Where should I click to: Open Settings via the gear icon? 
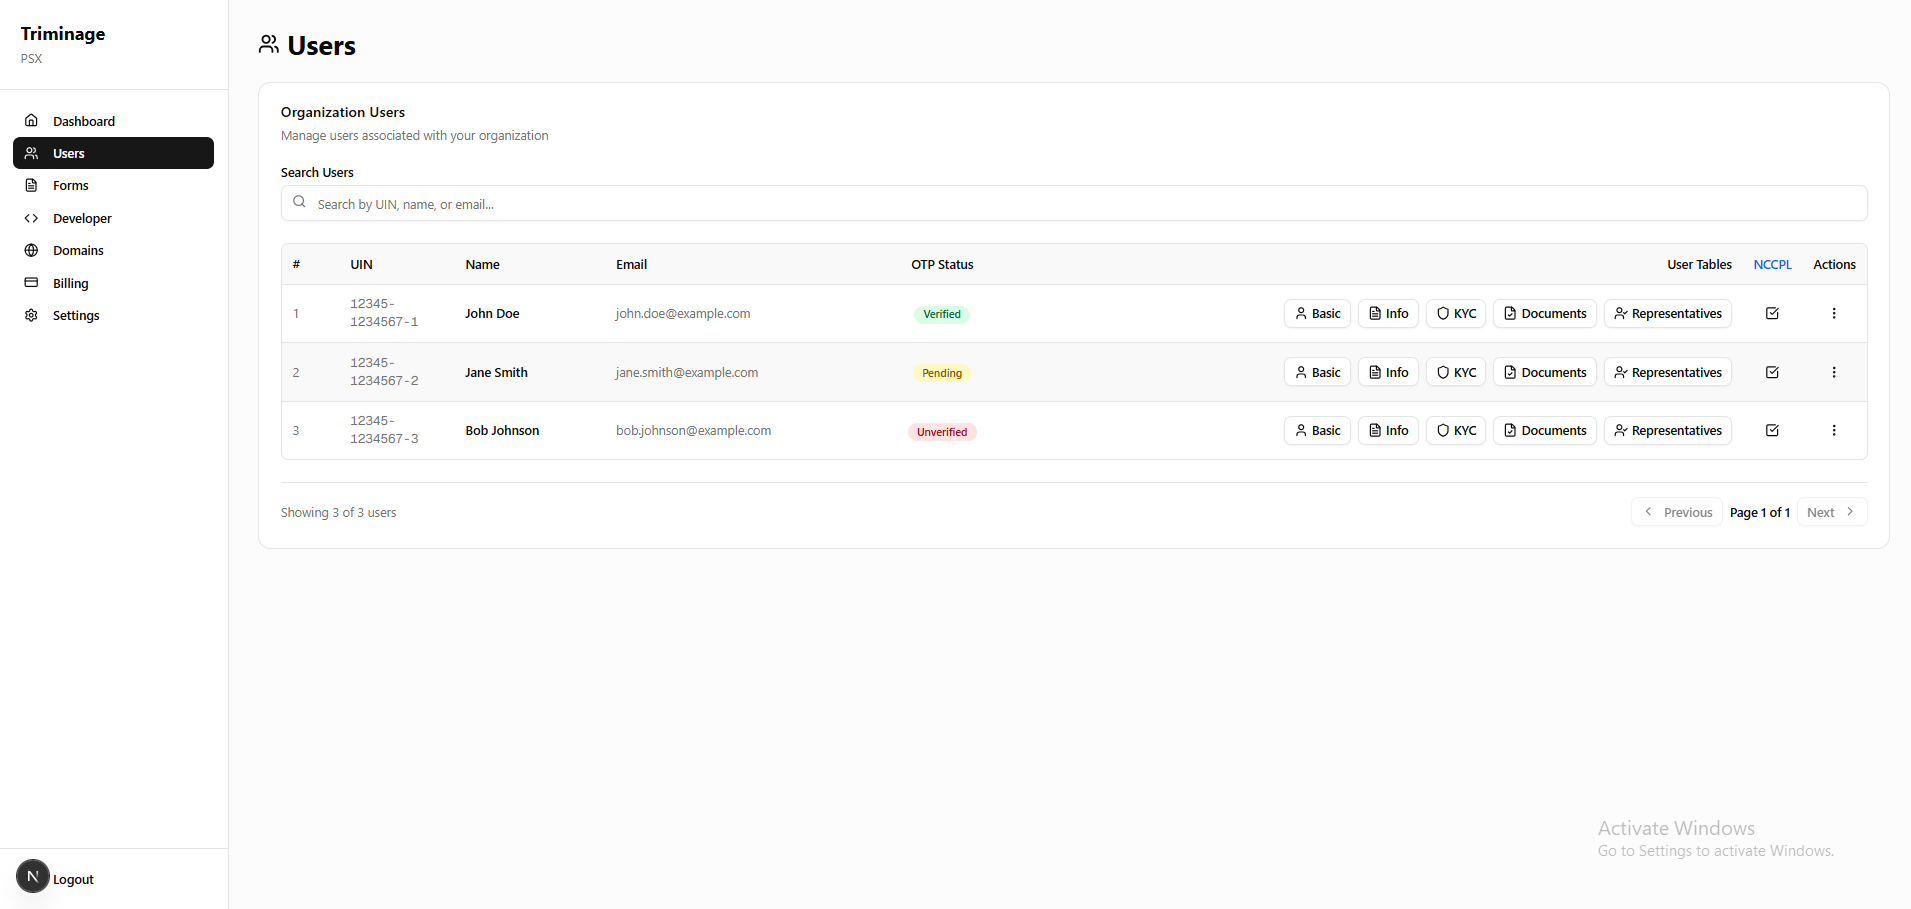pyautogui.click(x=30, y=315)
